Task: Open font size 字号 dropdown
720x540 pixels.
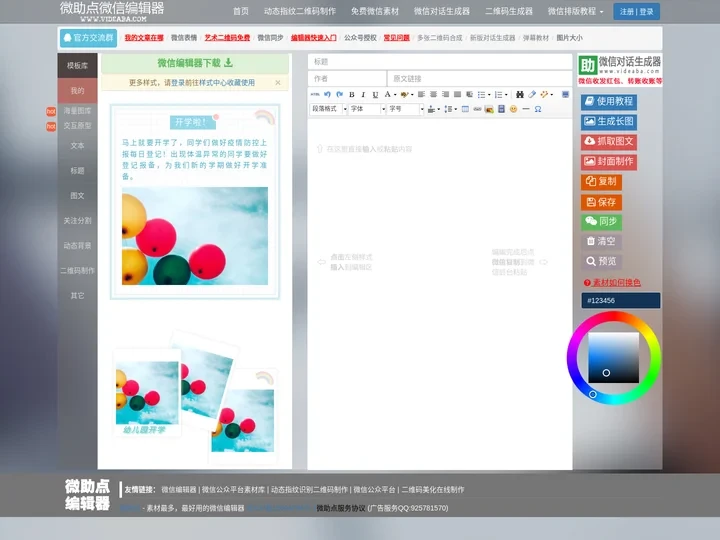Action: coord(406,109)
